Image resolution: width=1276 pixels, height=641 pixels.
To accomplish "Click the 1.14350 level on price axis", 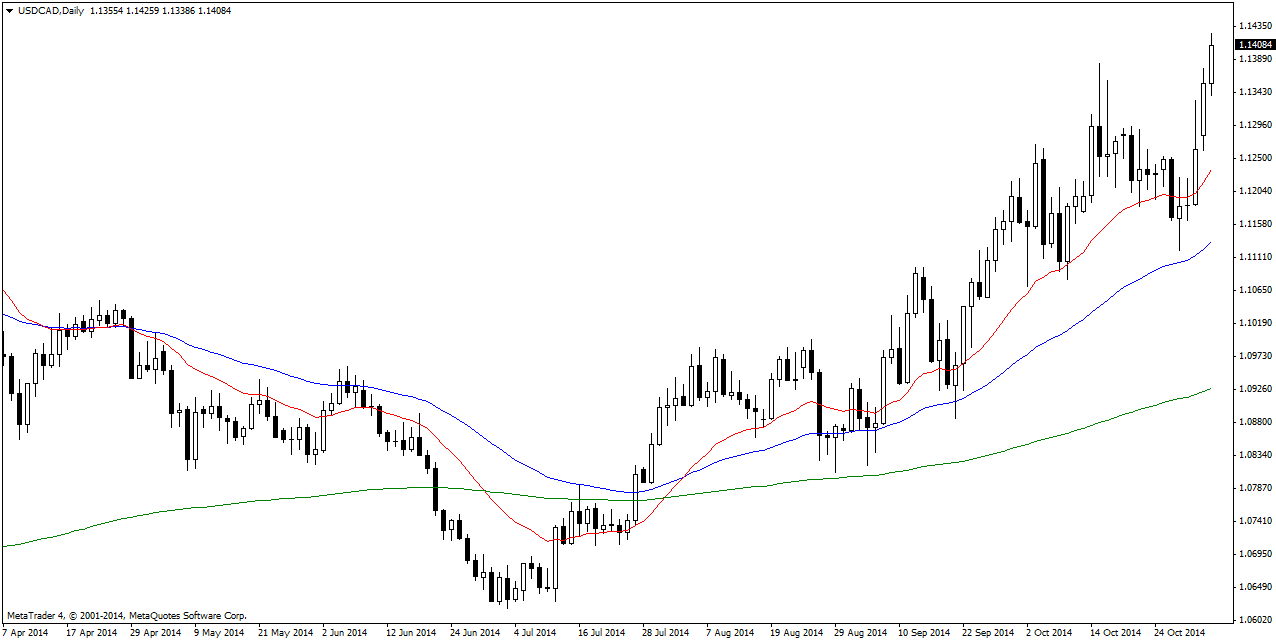I will pyautogui.click(x=1255, y=25).
